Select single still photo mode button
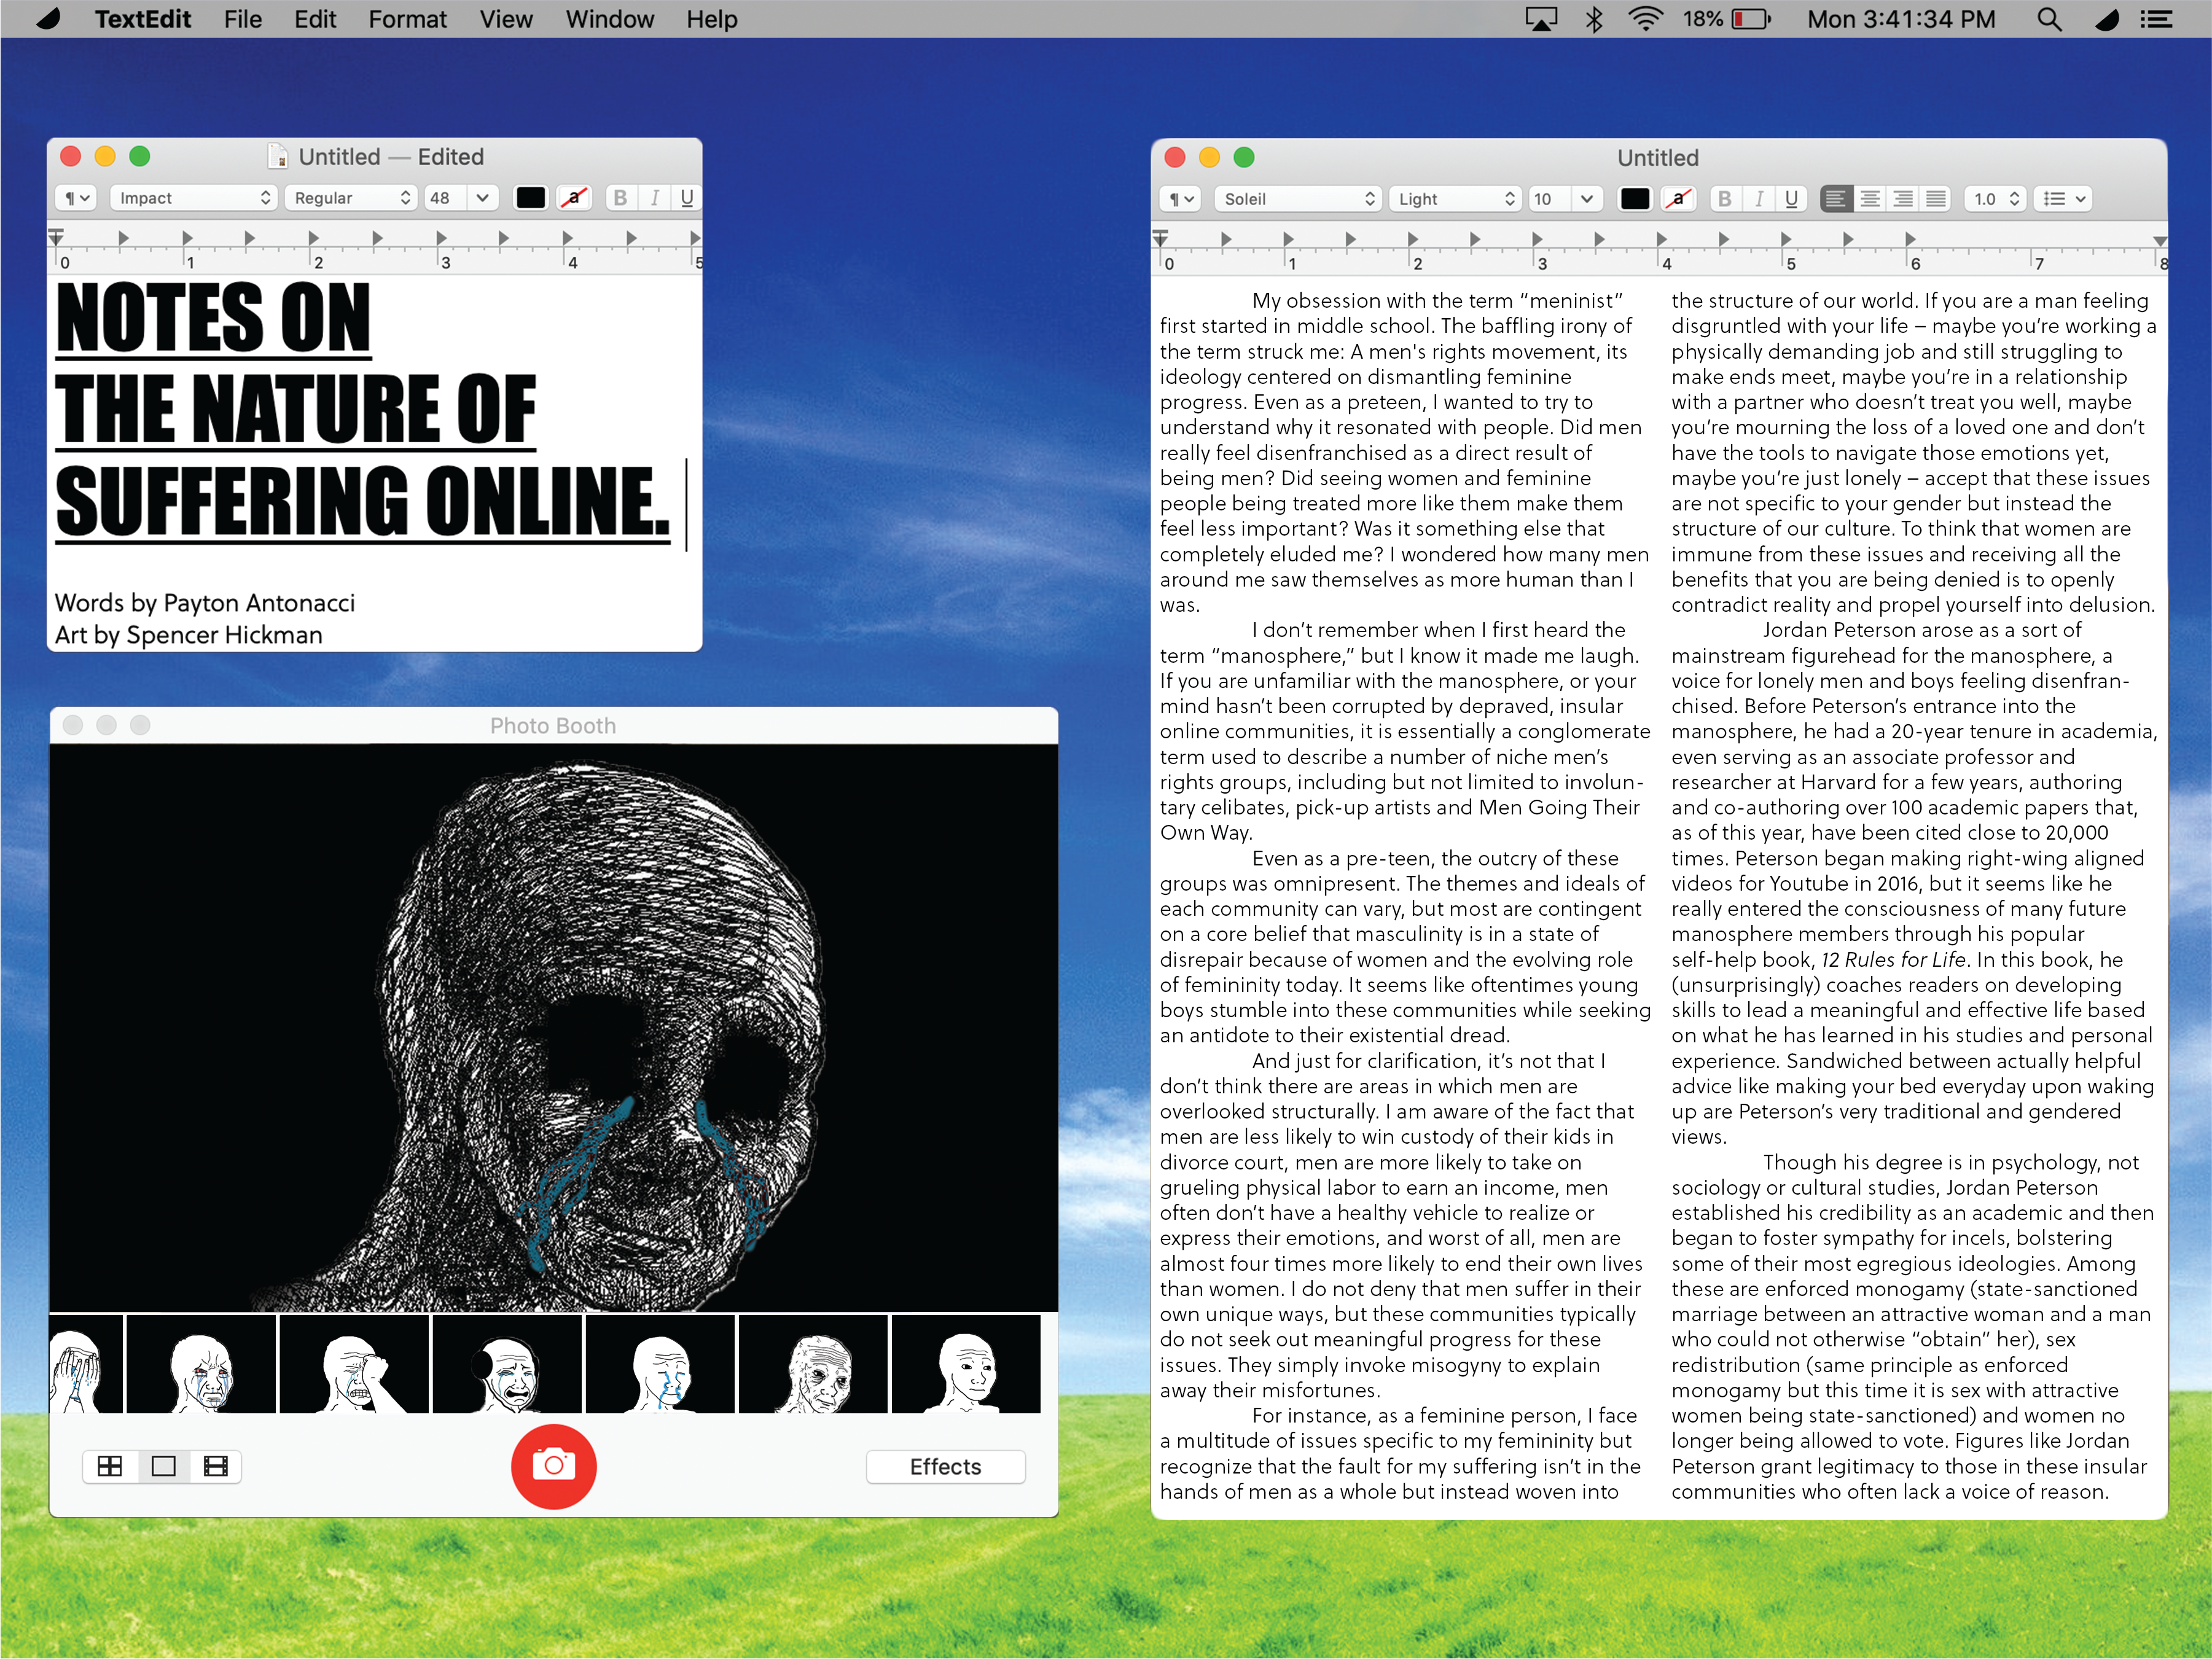 (x=163, y=1466)
